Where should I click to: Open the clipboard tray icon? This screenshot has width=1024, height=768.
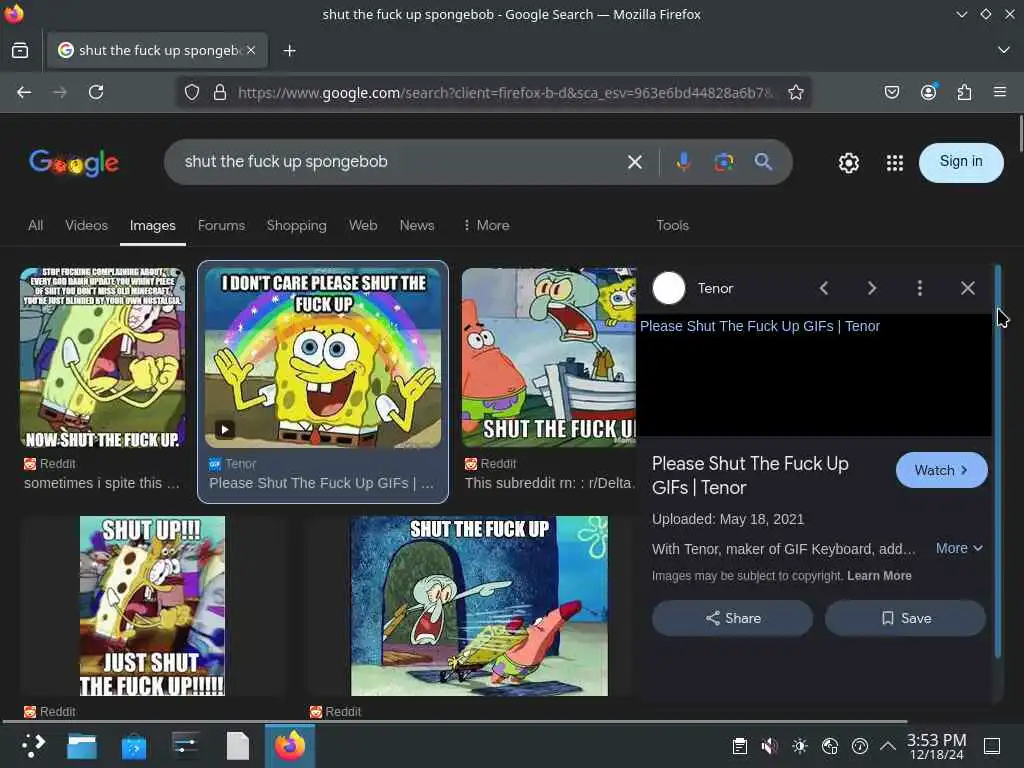(739, 746)
